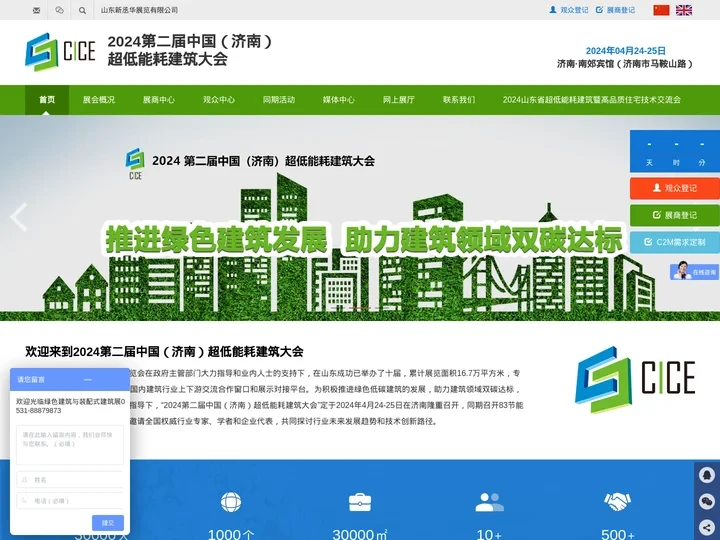
Task: Click the handshake icon above 500+
Action: (x=618, y=502)
